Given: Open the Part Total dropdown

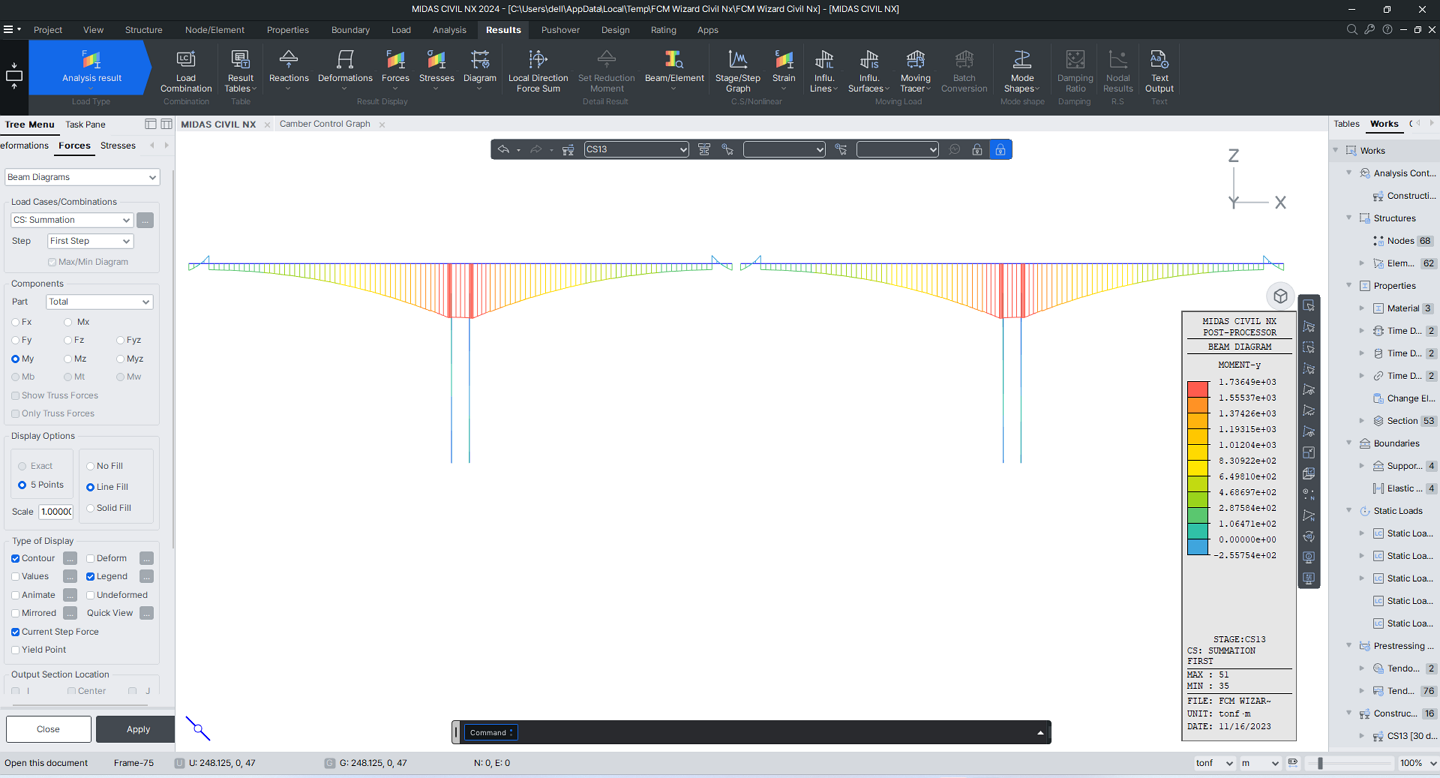Looking at the screenshot, I should point(99,302).
